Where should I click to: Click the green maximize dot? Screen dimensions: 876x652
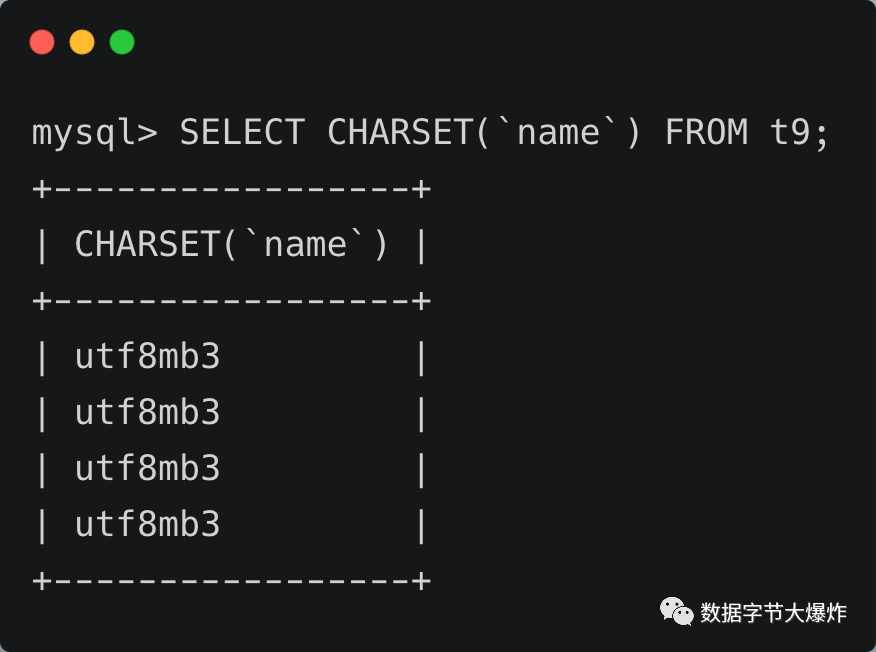[122, 42]
